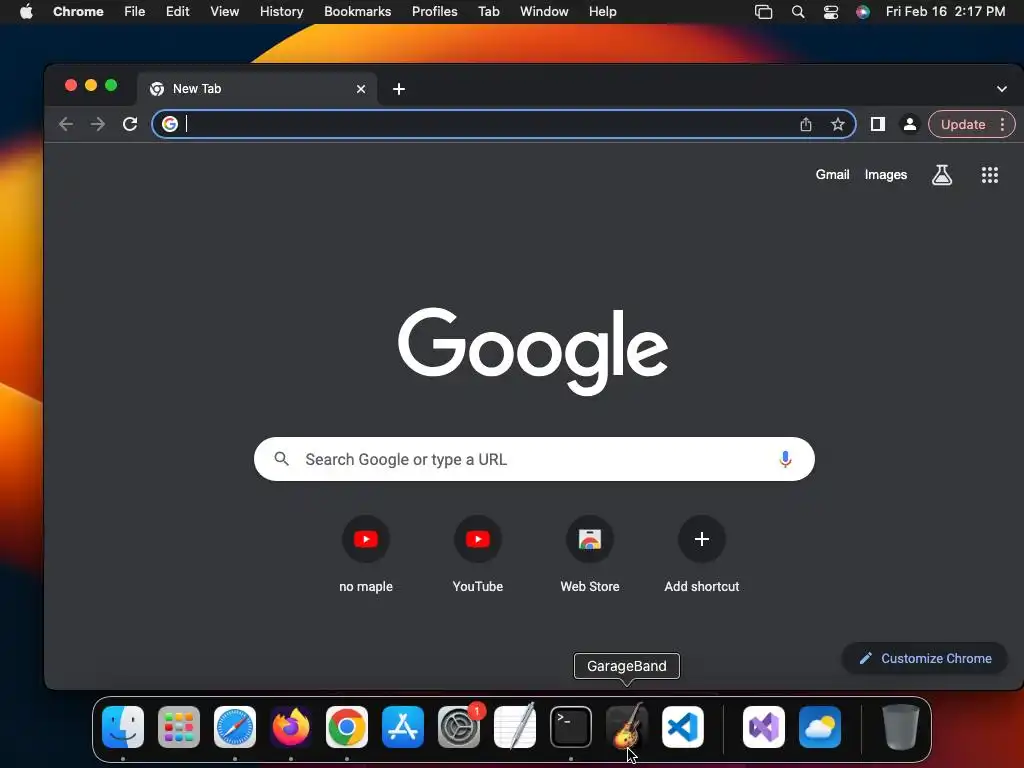Click the share icon in address bar
The image size is (1024, 768).
click(806, 124)
